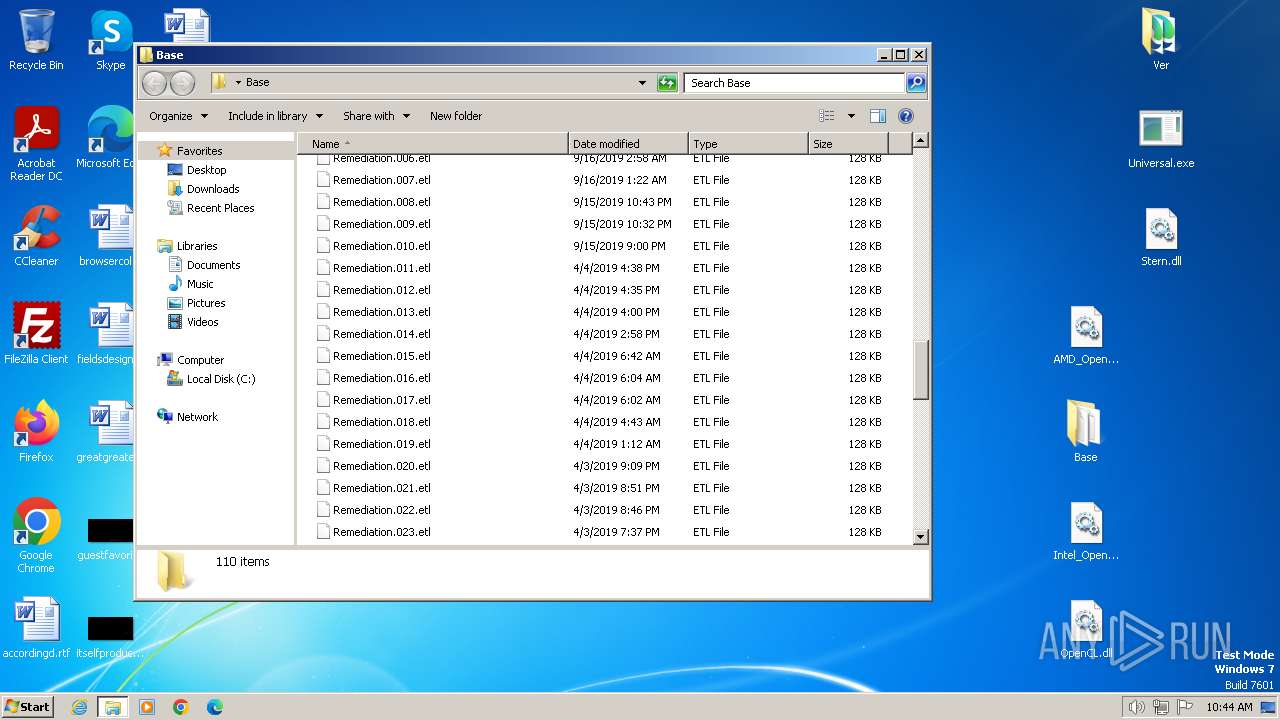Click the scrollbar up arrow in the file list

(921, 141)
